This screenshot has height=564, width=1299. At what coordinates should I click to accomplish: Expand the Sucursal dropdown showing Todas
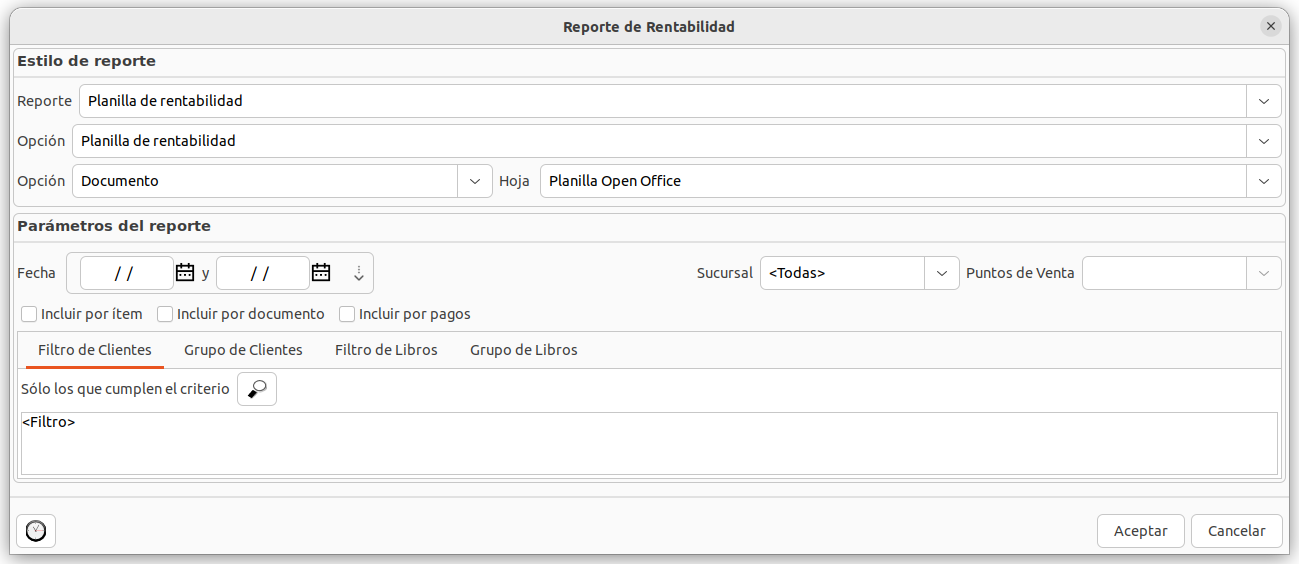[941, 273]
